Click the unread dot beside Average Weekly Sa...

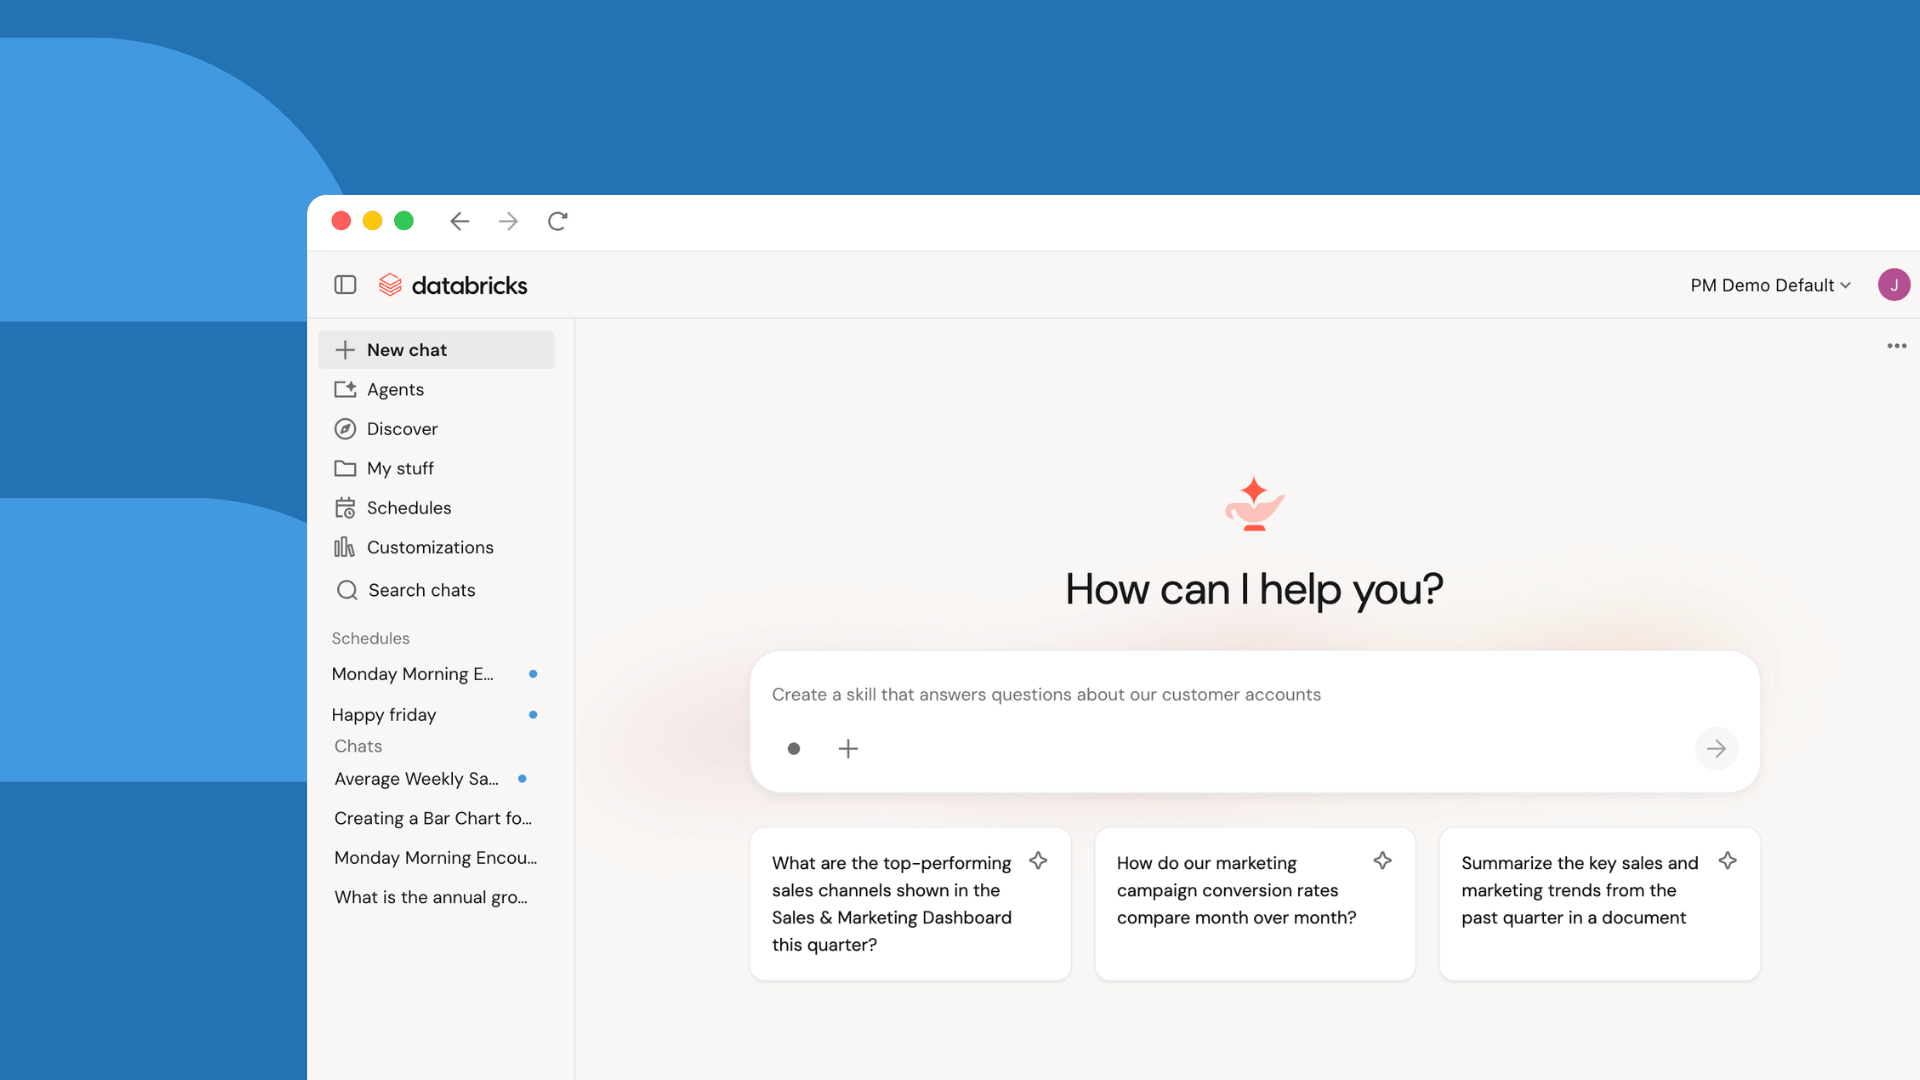(522, 779)
